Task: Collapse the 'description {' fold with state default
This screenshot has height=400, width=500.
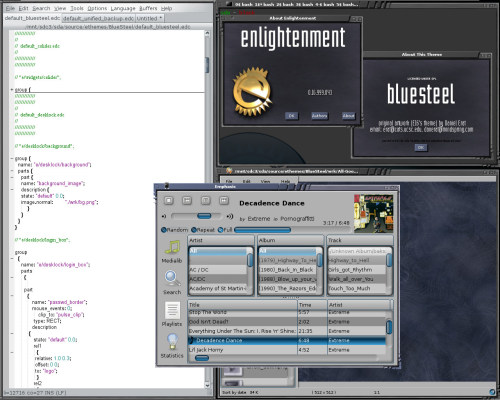Action: [x=12, y=190]
